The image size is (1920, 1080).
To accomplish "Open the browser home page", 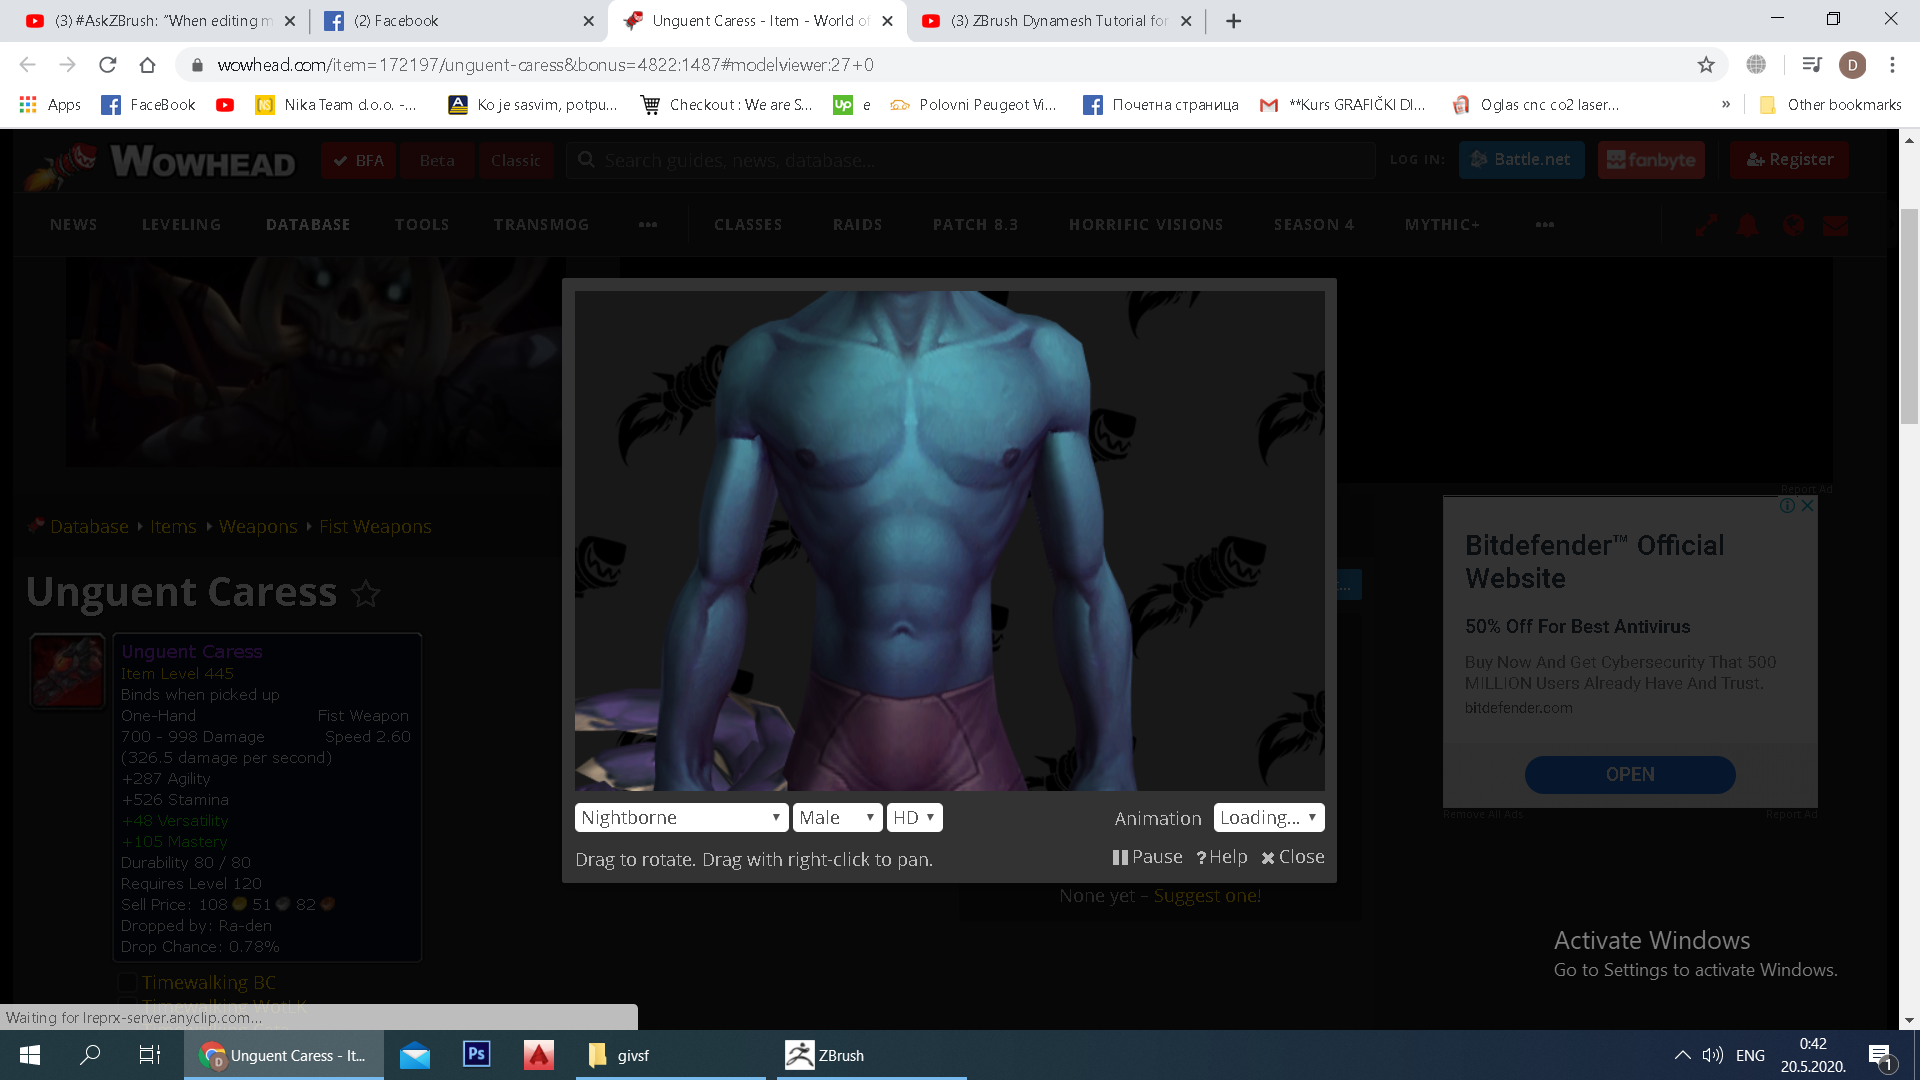I will coord(148,65).
